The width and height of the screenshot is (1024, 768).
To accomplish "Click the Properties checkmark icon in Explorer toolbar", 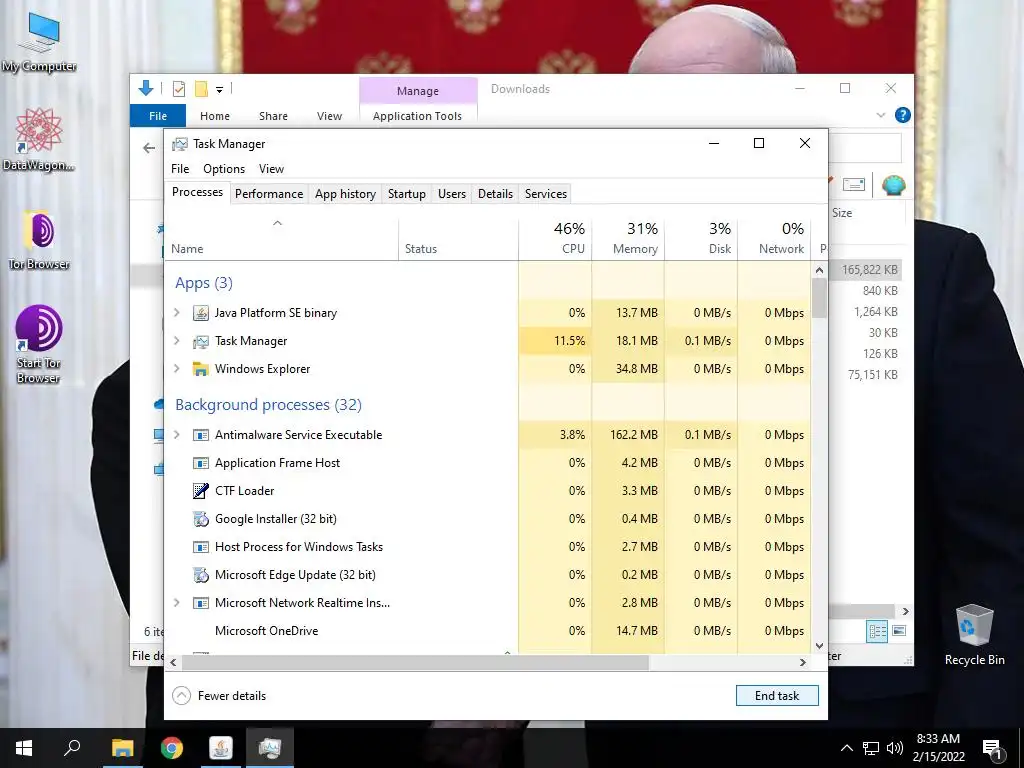I will click(x=178, y=89).
